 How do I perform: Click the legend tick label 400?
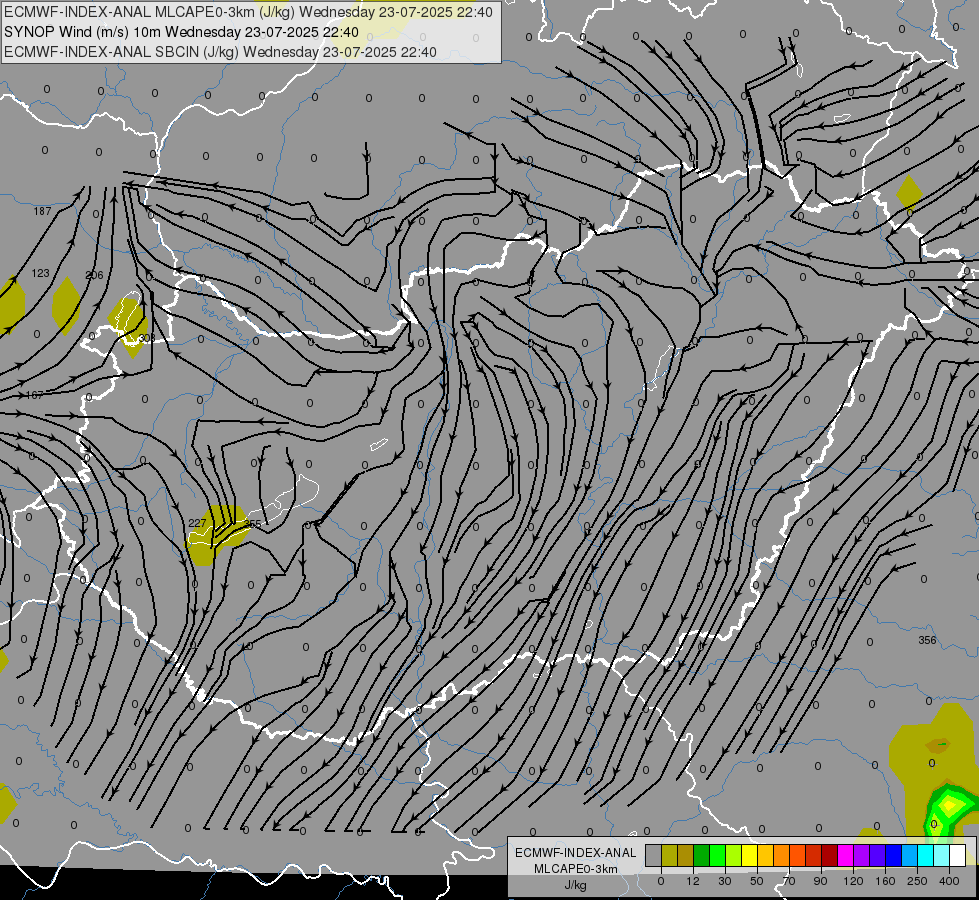[x=949, y=881]
